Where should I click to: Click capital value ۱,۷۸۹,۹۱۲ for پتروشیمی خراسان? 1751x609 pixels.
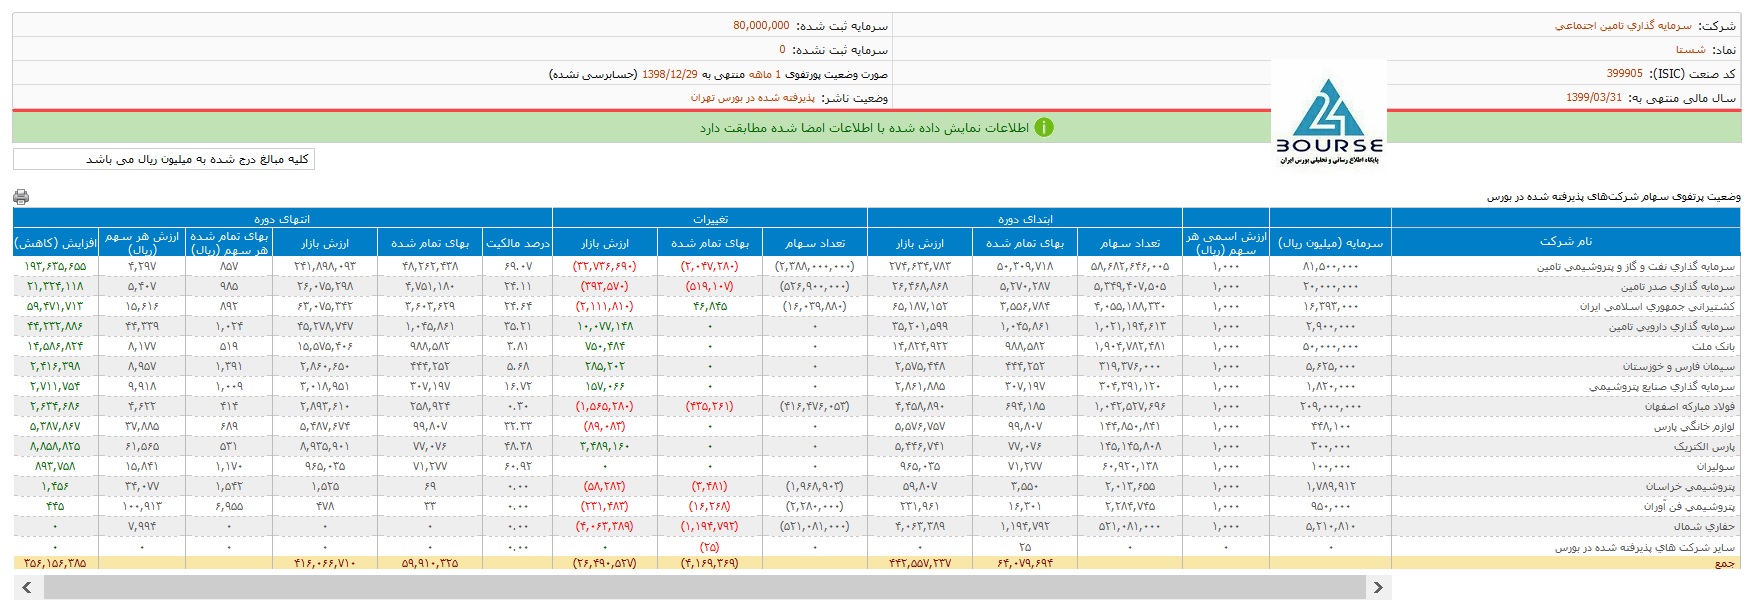1331,487
